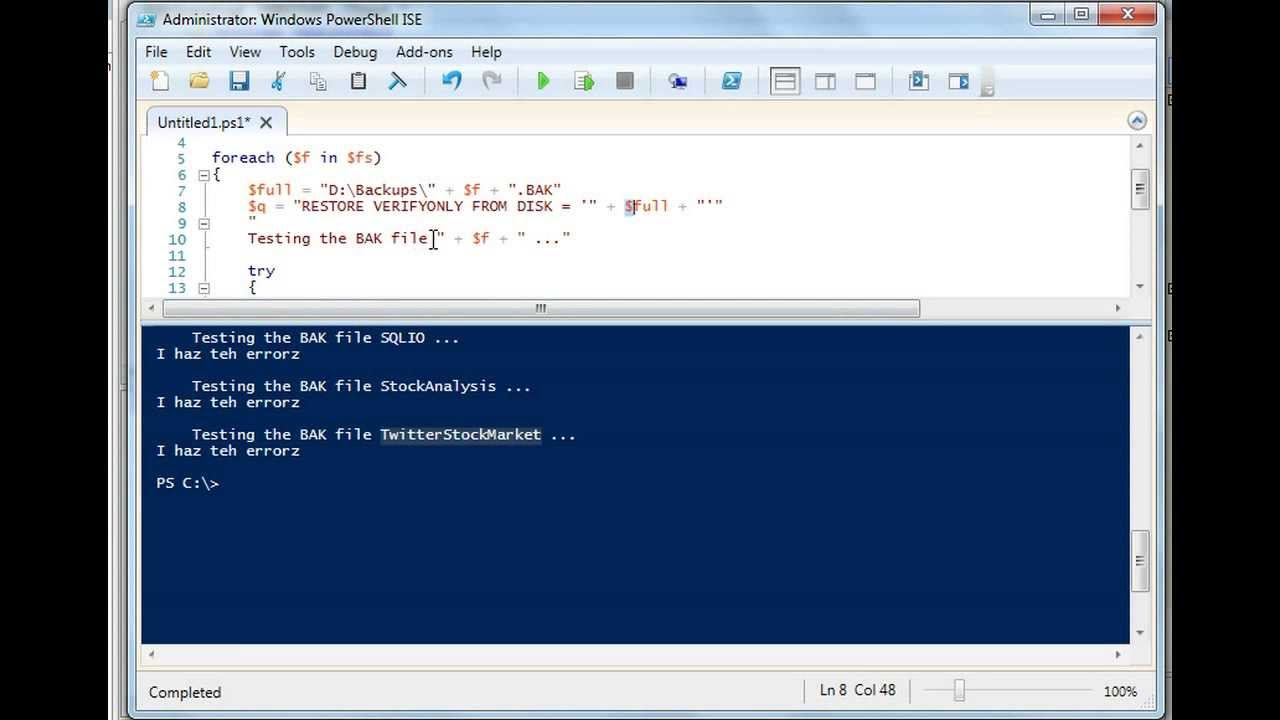Screen dimensions: 1280x720
Task: Click the script pane horizontal scrollbar thumb
Action: click(x=541, y=308)
